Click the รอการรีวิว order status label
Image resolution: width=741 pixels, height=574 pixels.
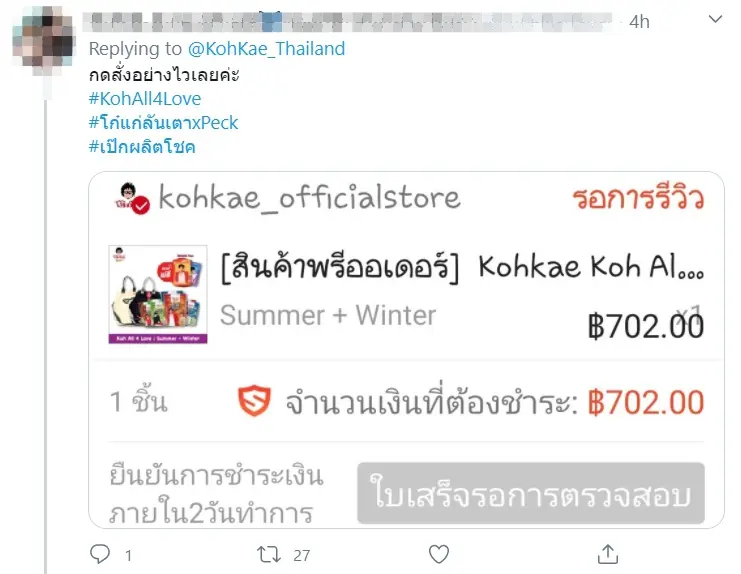pyautogui.click(x=638, y=198)
